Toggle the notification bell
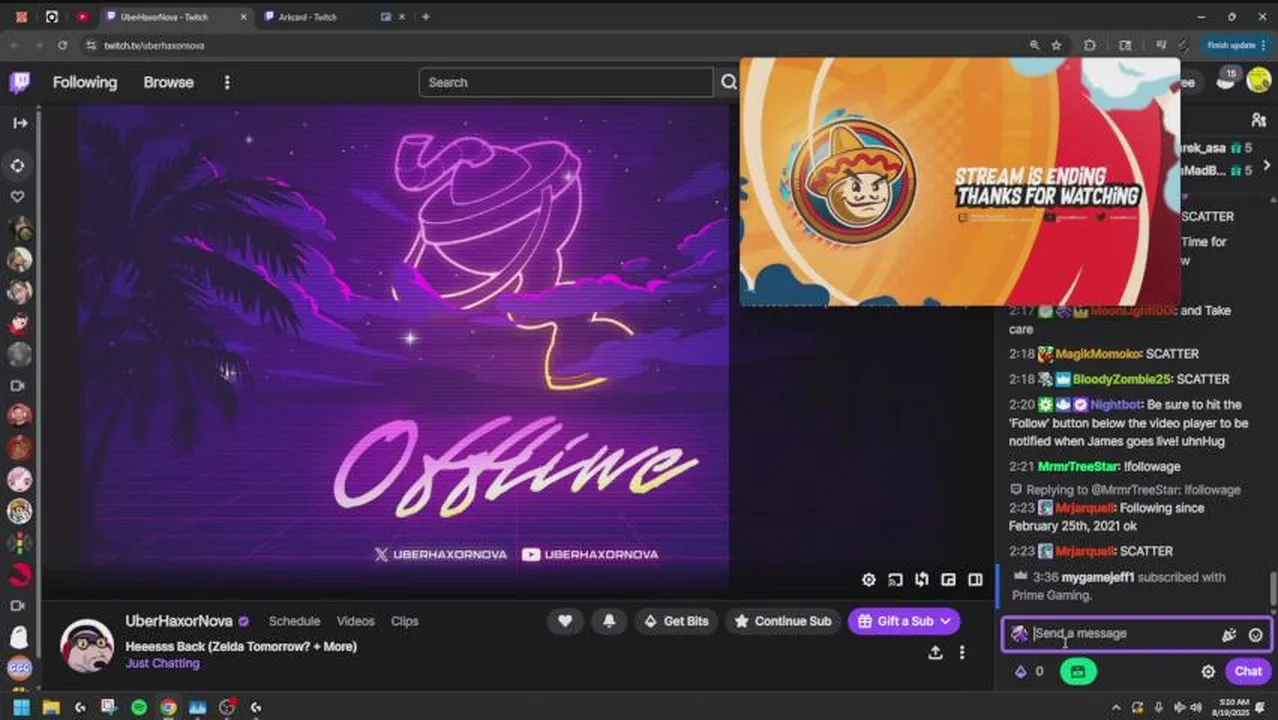The width and height of the screenshot is (1278, 720). (609, 621)
